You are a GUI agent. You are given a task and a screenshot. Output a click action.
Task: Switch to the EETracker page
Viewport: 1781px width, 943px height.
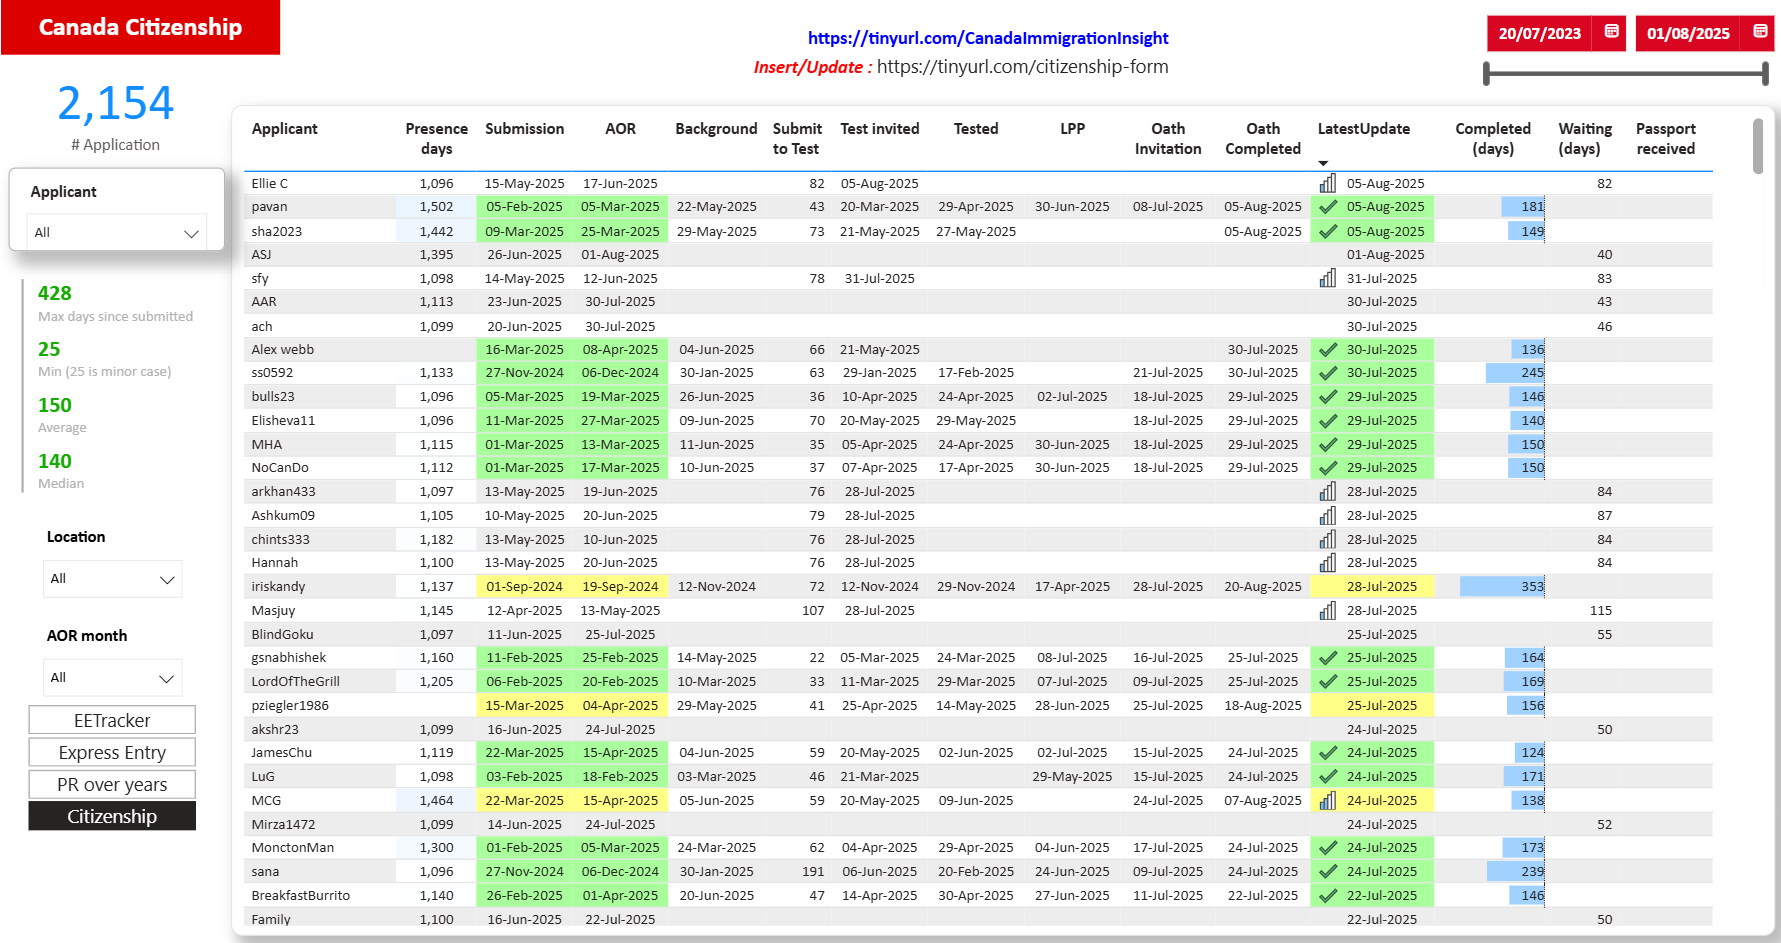click(x=112, y=720)
